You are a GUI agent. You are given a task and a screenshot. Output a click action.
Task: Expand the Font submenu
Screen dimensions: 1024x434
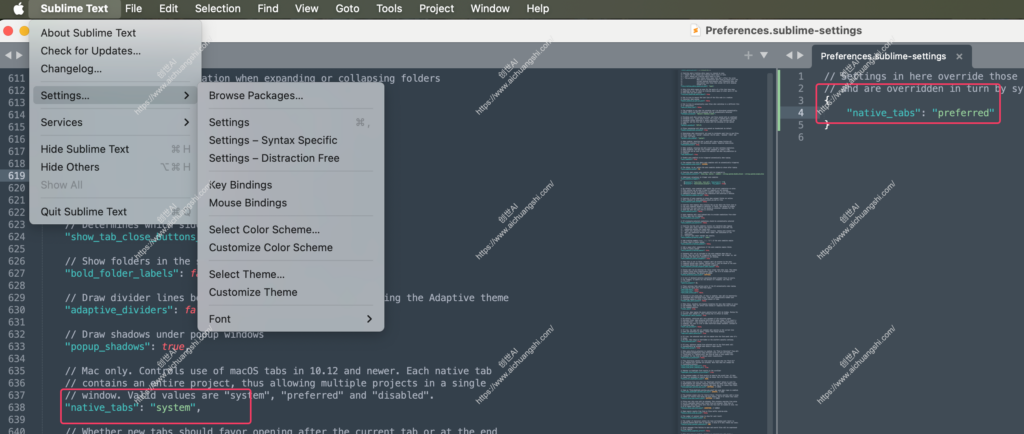[291, 318]
